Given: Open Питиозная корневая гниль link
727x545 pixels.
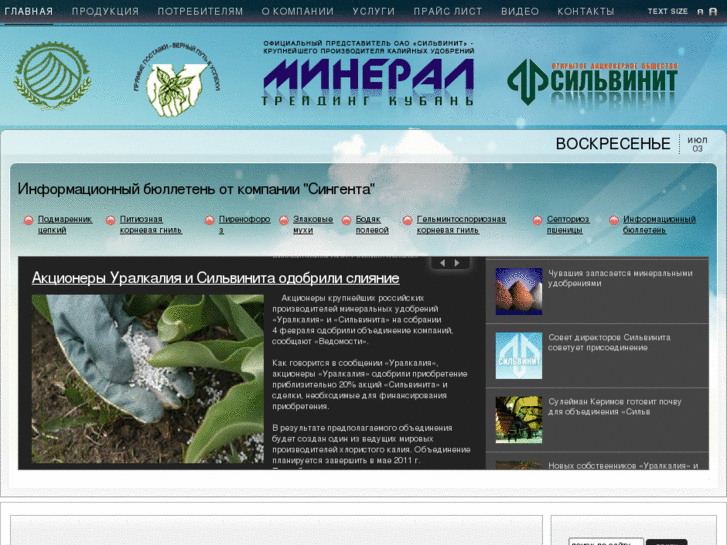Looking at the screenshot, I should pyautogui.click(x=151, y=224).
